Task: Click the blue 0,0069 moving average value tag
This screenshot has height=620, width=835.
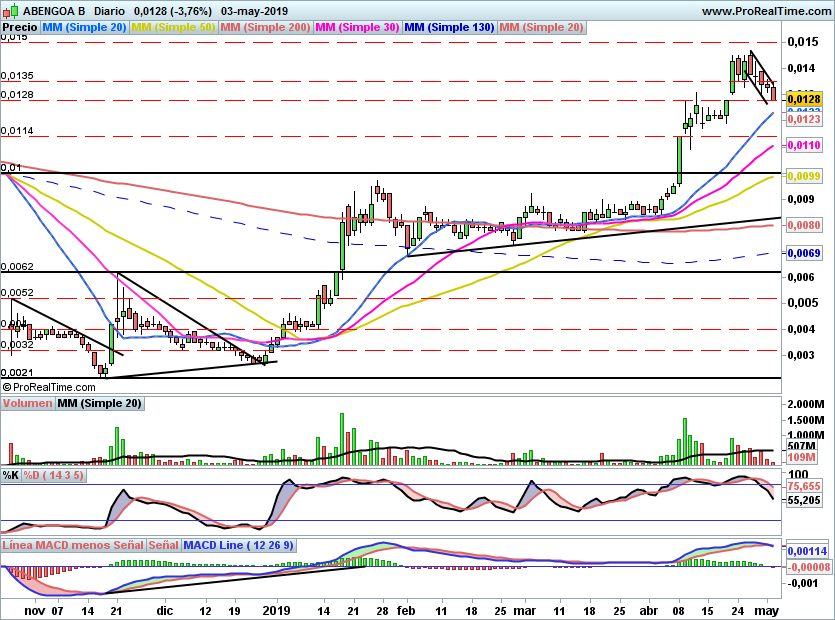Action: tap(804, 252)
